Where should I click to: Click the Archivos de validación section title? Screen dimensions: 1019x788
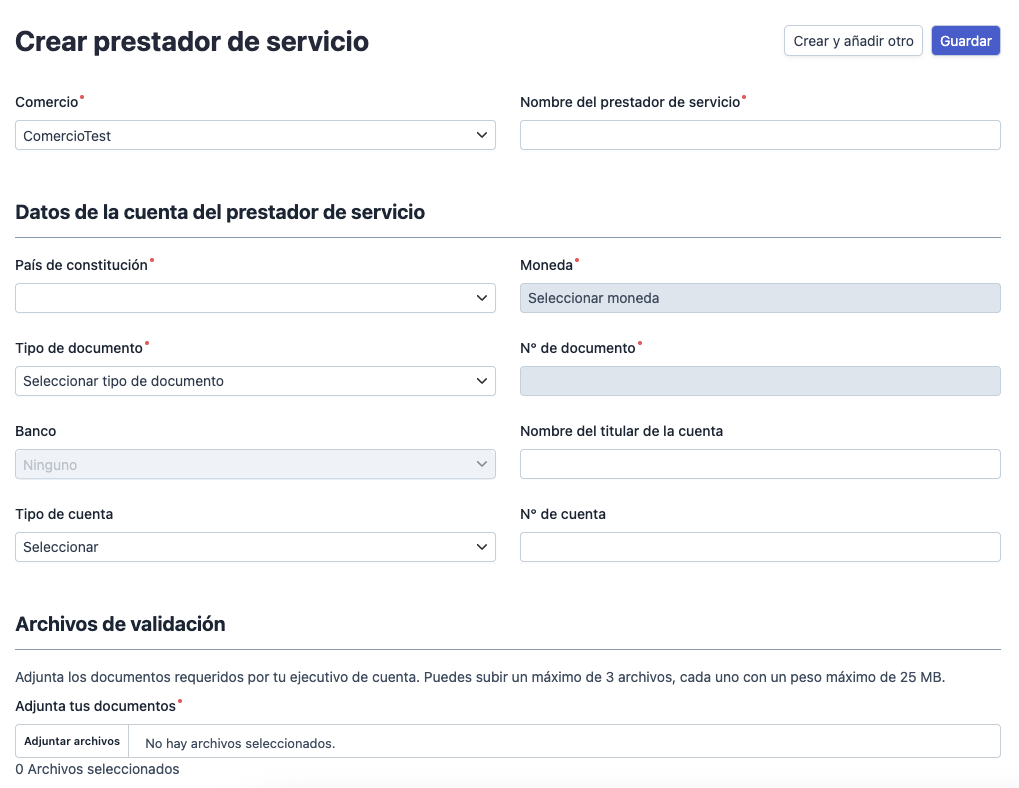point(120,623)
